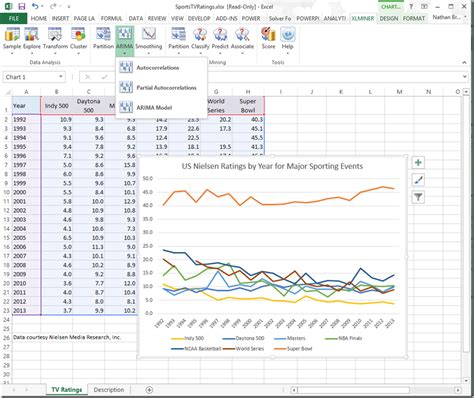Switch to the DESIGN chart tab
The image size is (474, 398).
coord(389,18)
